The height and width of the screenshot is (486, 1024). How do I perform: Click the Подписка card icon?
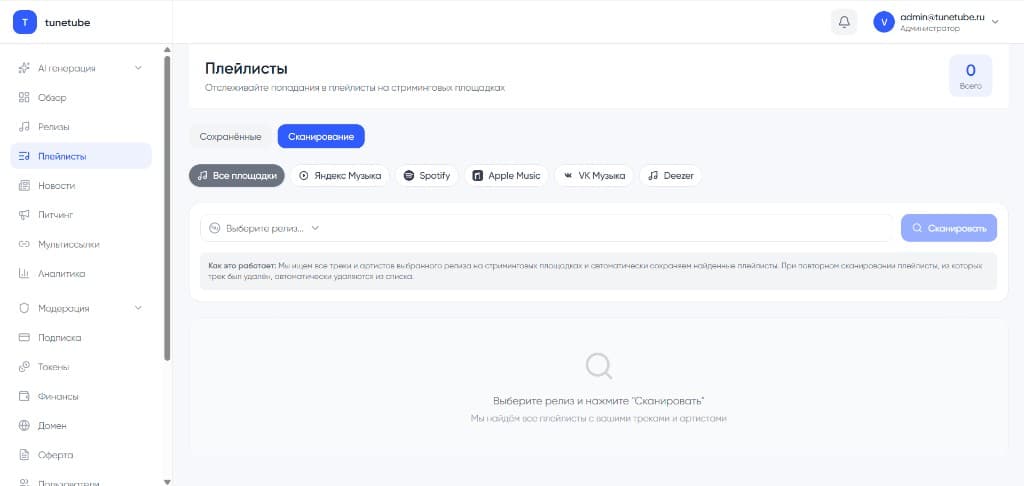24,338
